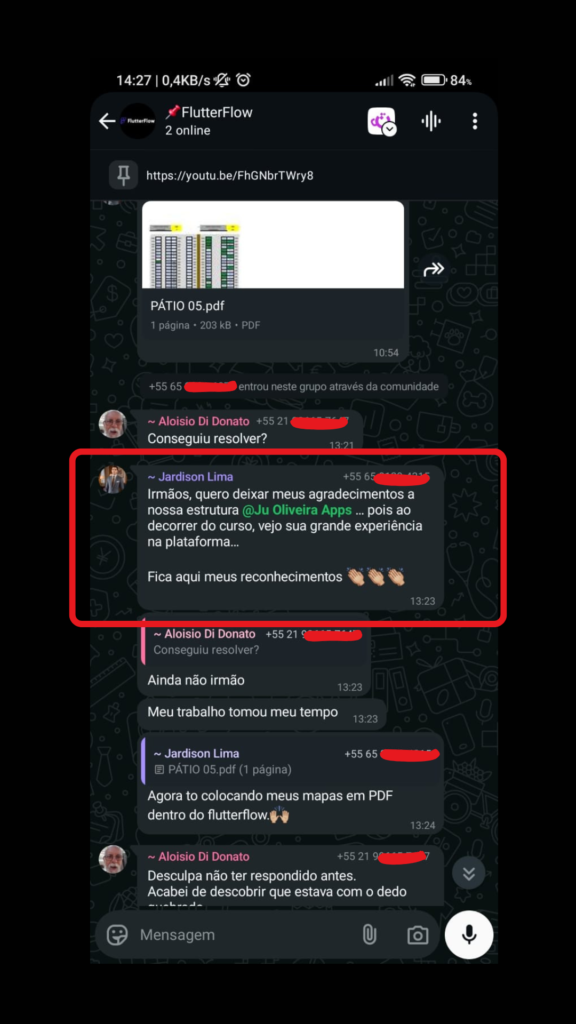Forward the PÁTIO 05.pdf using arrow icon
Image resolution: width=576 pixels, height=1024 pixels.
(x=434, y=269)
